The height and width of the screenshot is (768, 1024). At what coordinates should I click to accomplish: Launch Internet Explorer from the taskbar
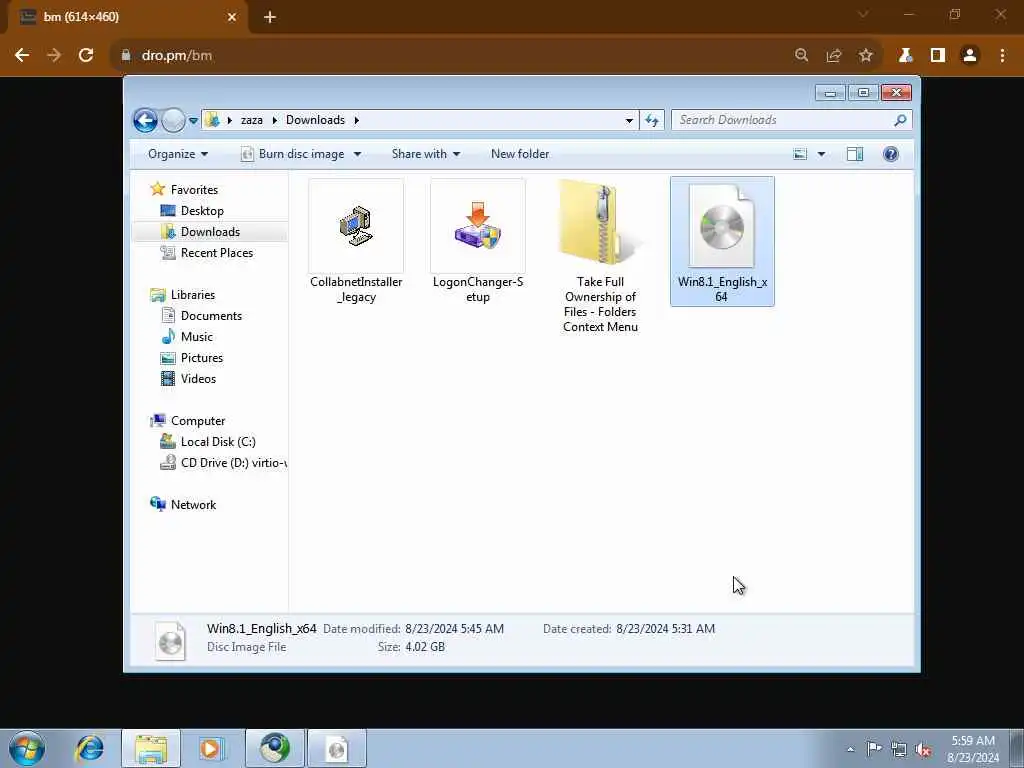tap(89, 748)
